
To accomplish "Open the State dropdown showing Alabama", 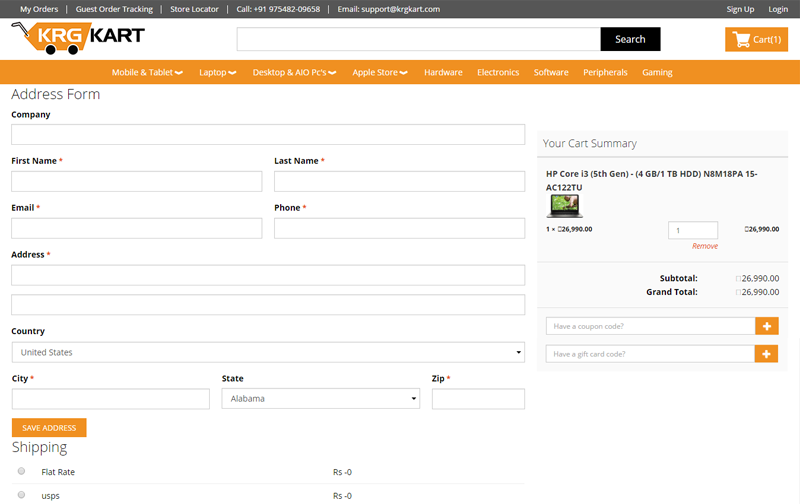I will coord(320,398).
